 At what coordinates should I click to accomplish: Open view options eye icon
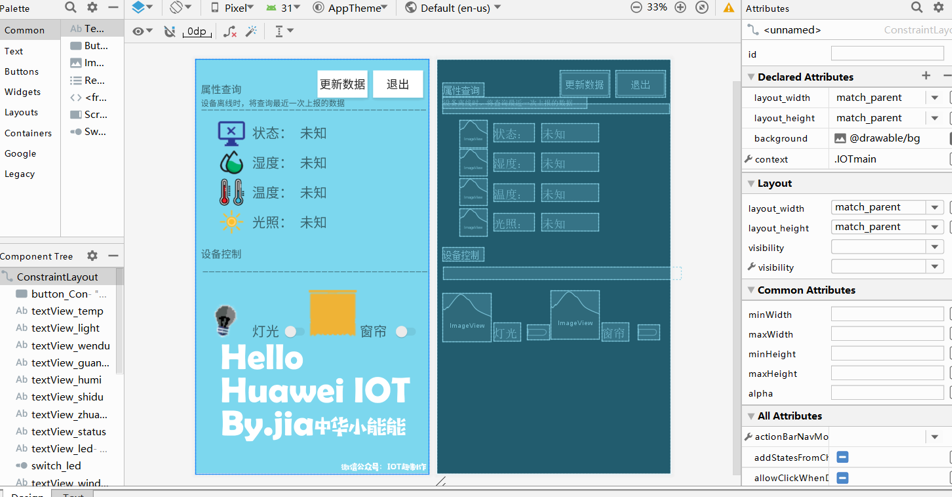(x=143, y=31)
